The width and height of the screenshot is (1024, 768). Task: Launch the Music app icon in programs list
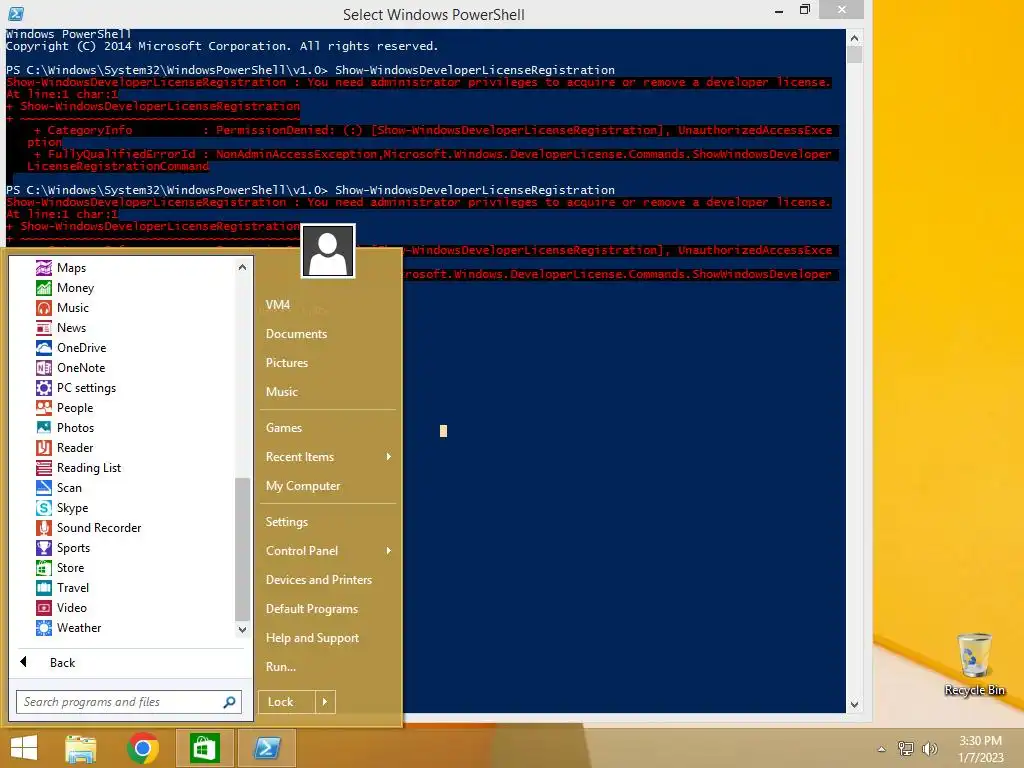coord(44,308)
